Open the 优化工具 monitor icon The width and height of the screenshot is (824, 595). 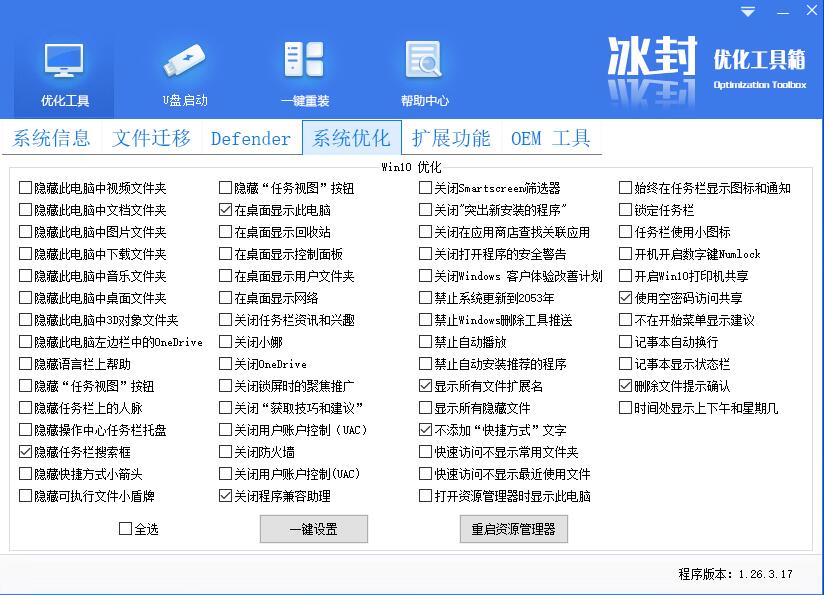(64, 64)
